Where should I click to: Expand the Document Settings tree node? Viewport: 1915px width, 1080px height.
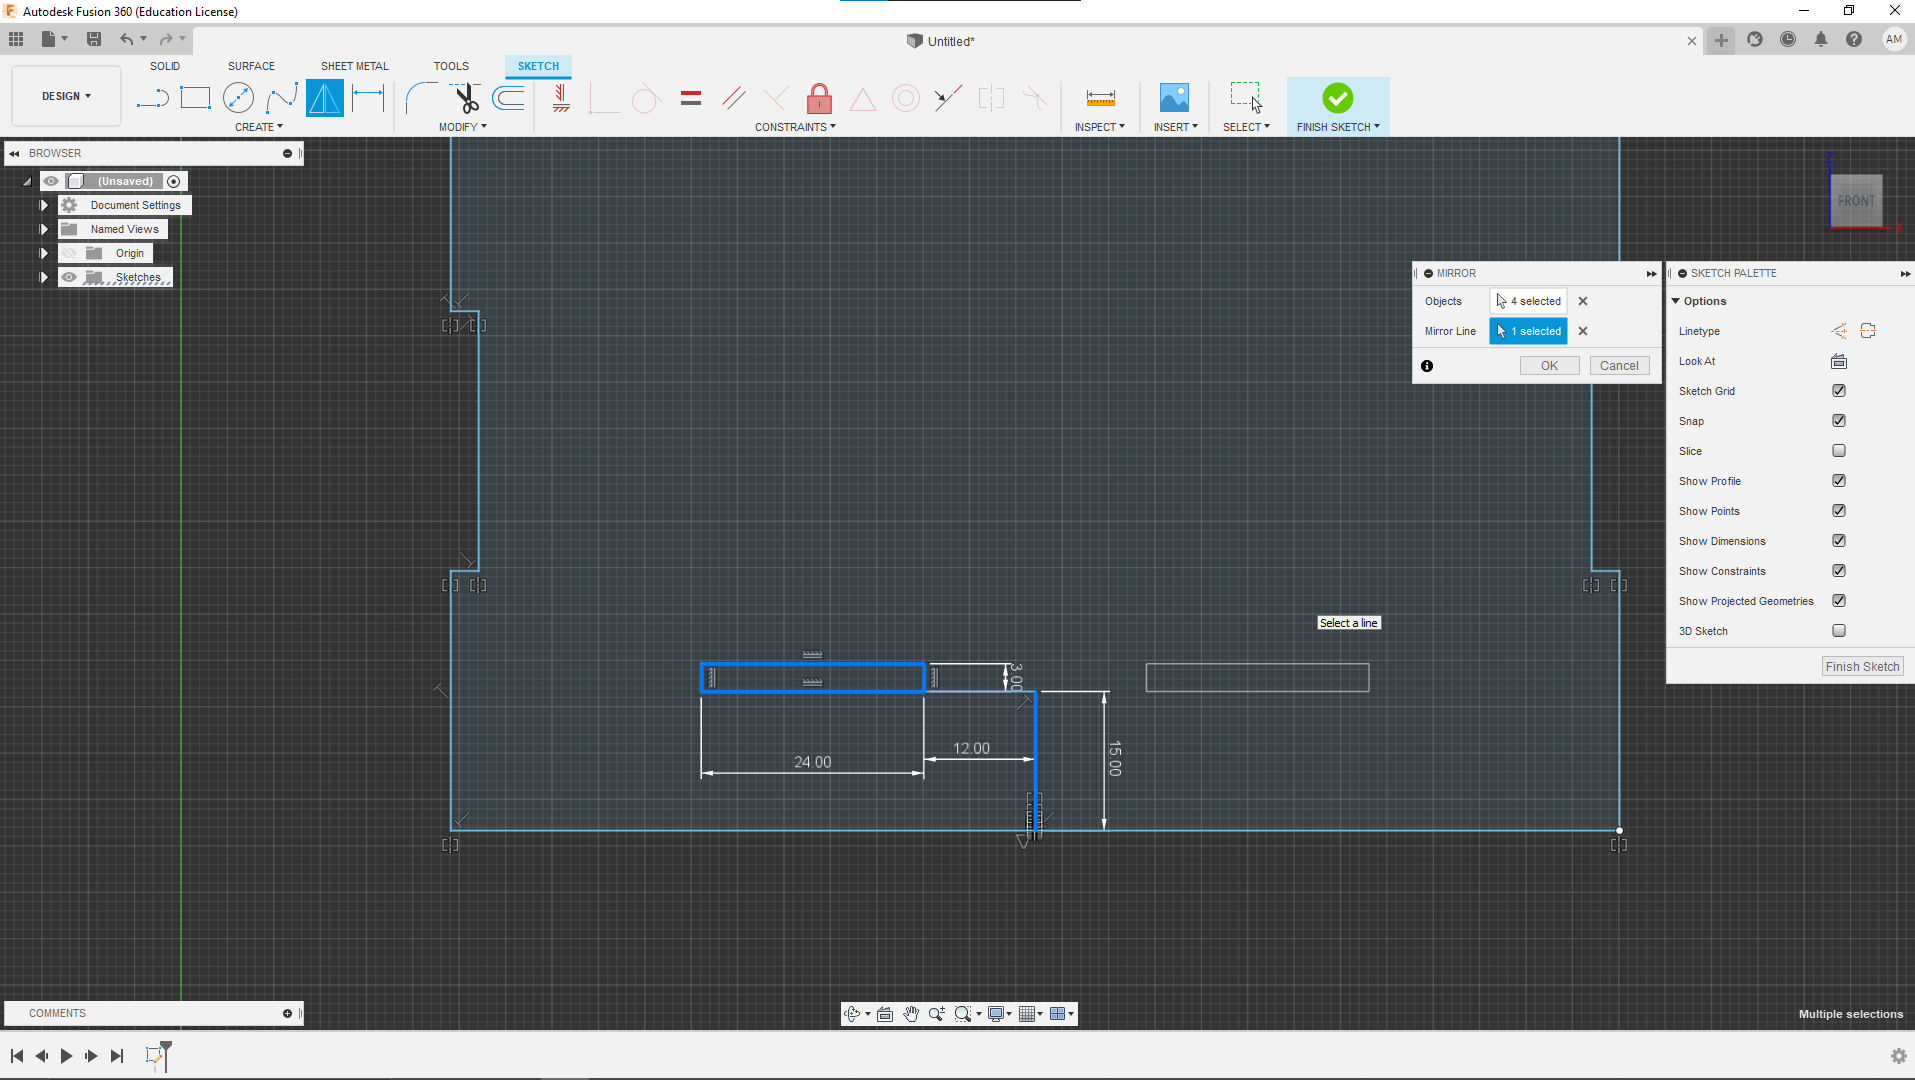click(x=44, y=205)
